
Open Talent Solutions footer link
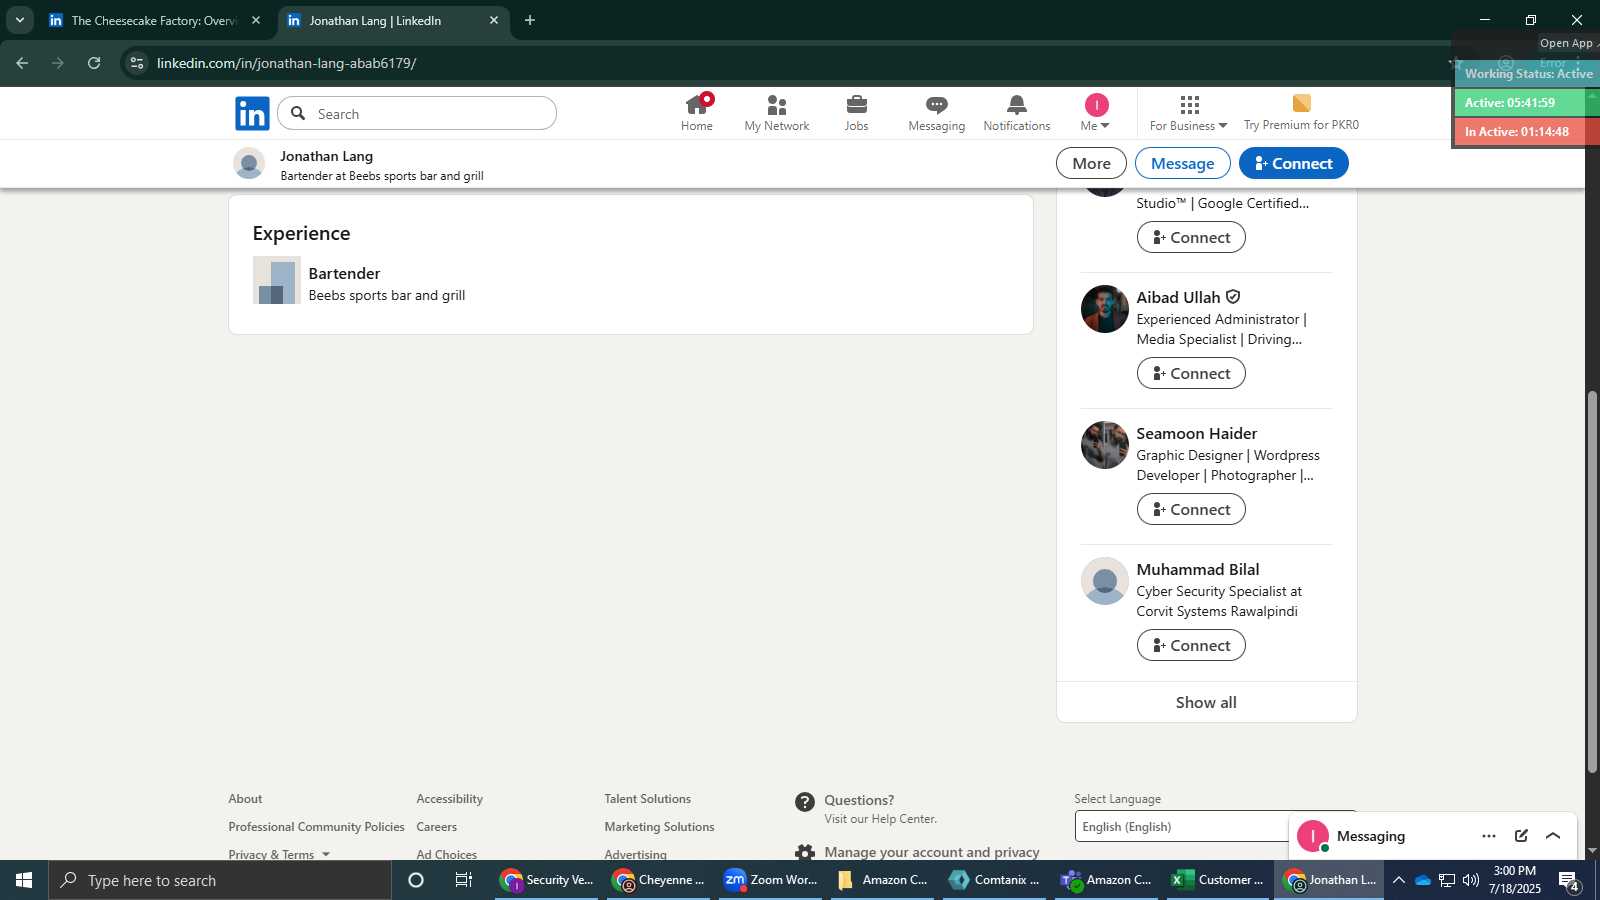tap(647, 798)
